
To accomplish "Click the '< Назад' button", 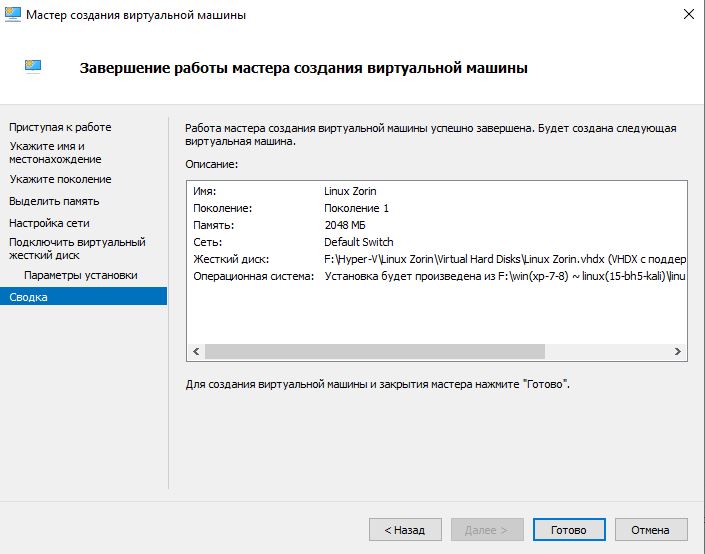I will pyautogui.click(x=405, y=530).
